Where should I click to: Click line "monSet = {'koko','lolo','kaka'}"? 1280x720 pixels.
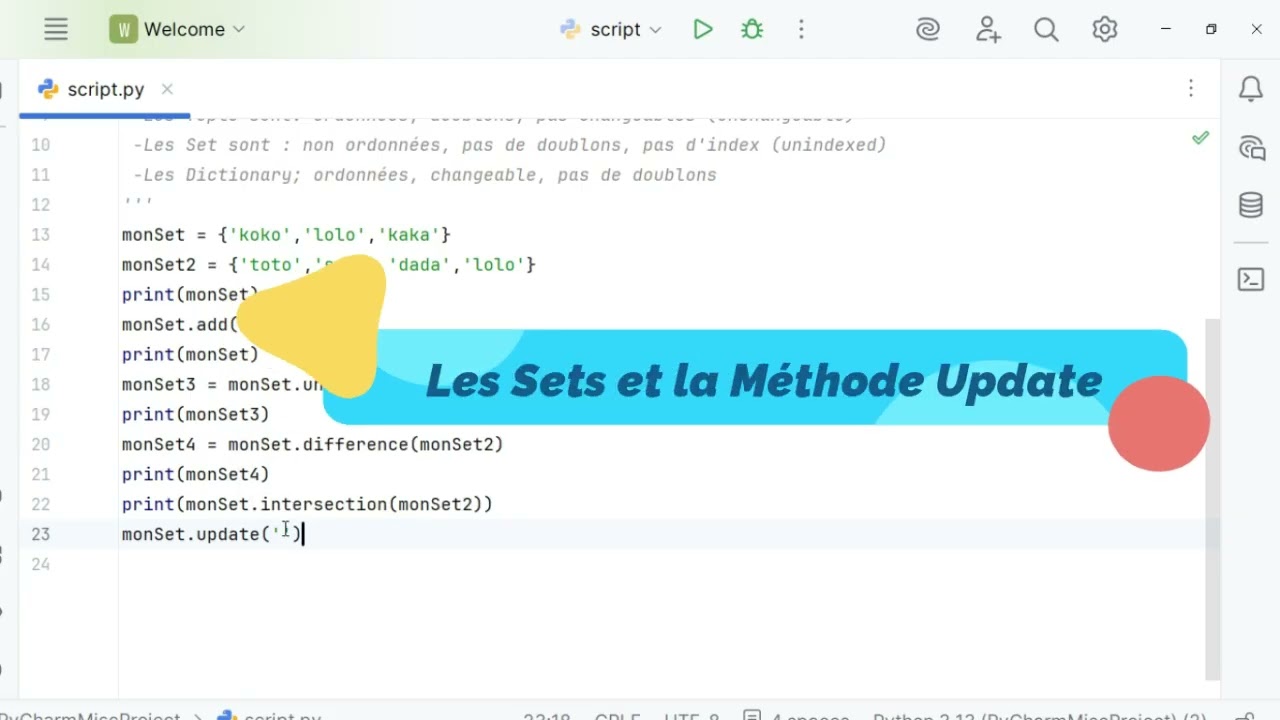tap(286, 235)
